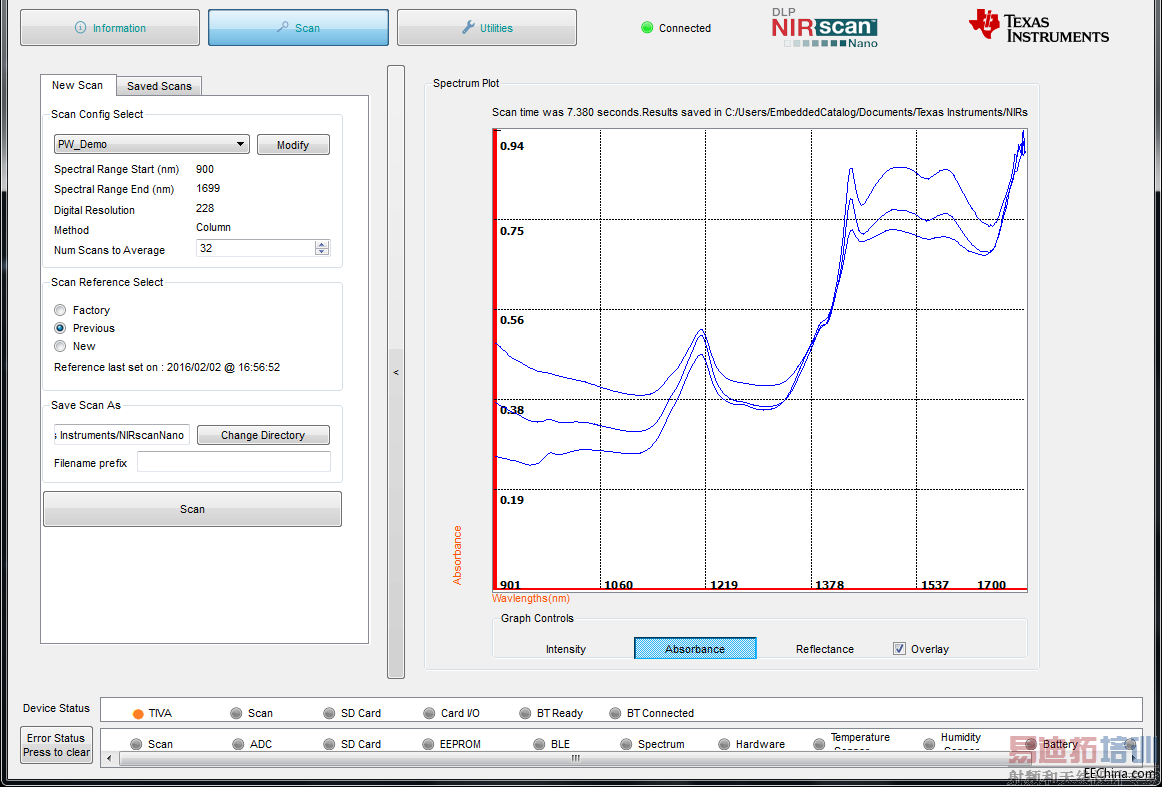
Task: Show the Absorbance graph
Action: coord(695,648)
